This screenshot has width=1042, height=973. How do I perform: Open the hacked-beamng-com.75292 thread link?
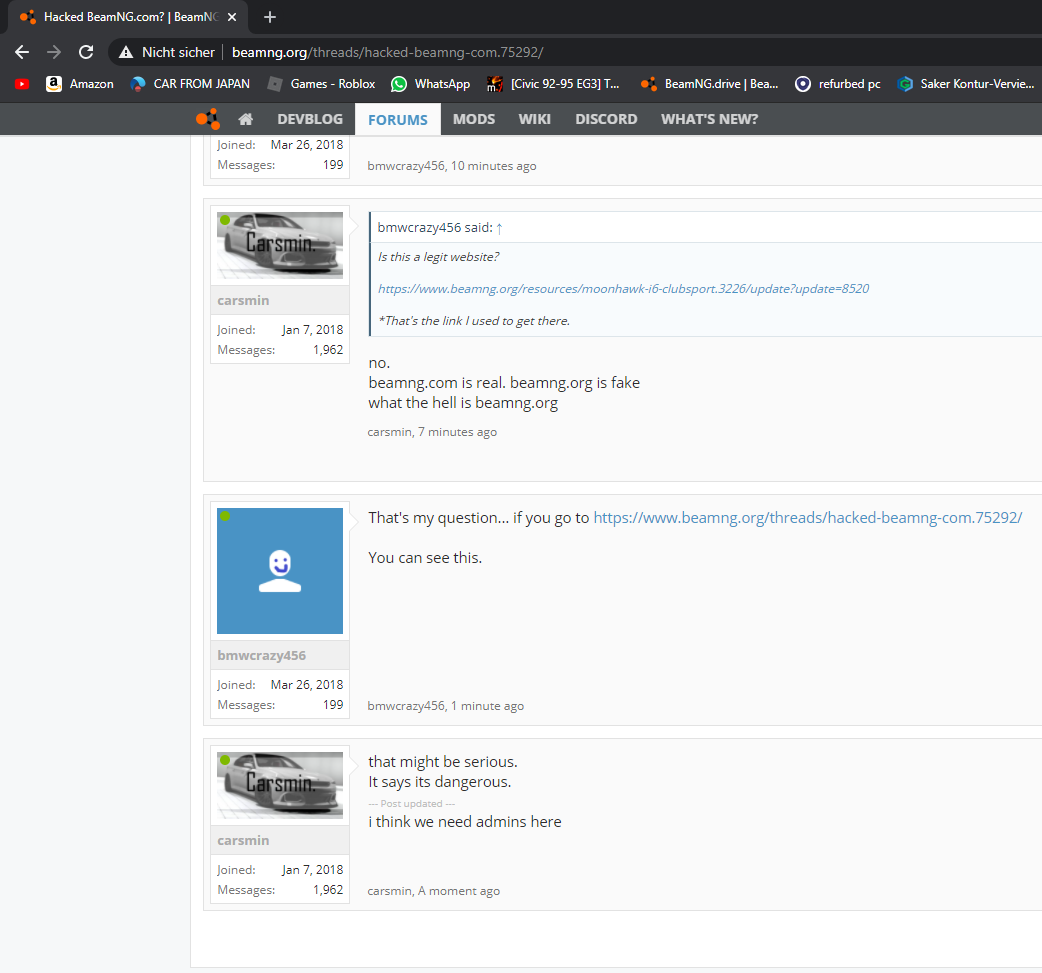tap(807, 518)
